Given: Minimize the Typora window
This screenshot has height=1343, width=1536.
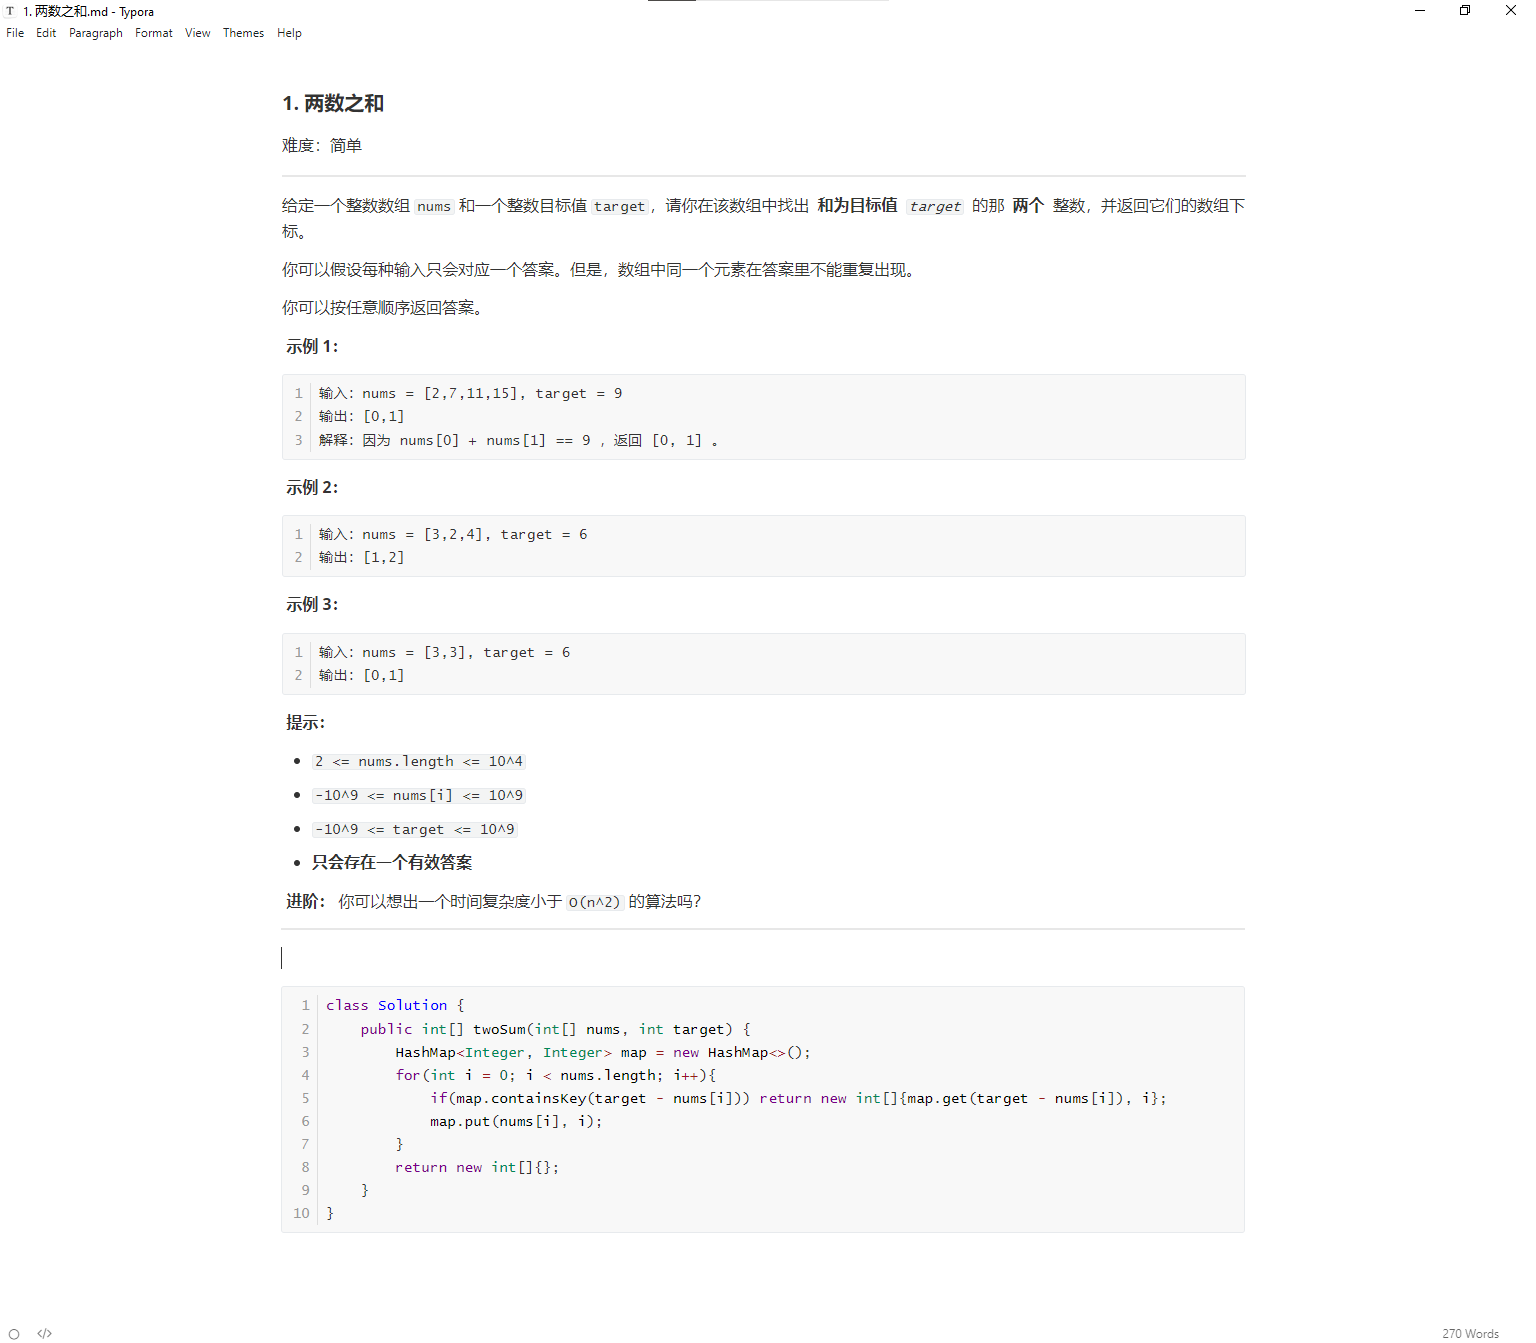Looking at the screenshot, I should click(1419, 11).
